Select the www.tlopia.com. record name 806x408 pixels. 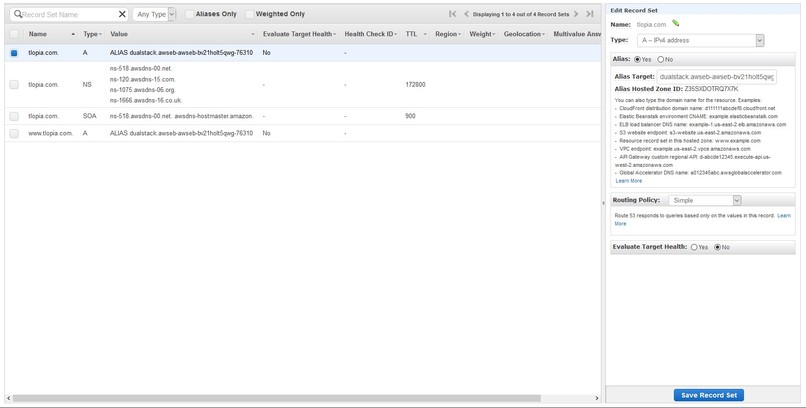point(50,133)
